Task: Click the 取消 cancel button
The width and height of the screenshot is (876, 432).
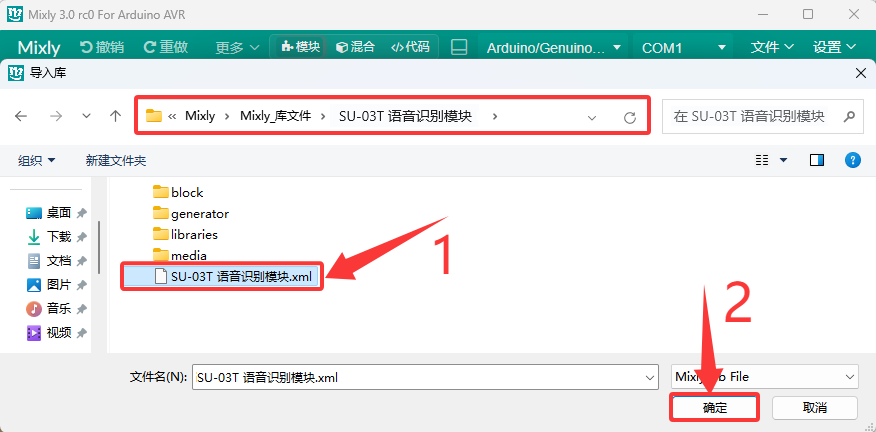Action: click(x=815, y=408)
